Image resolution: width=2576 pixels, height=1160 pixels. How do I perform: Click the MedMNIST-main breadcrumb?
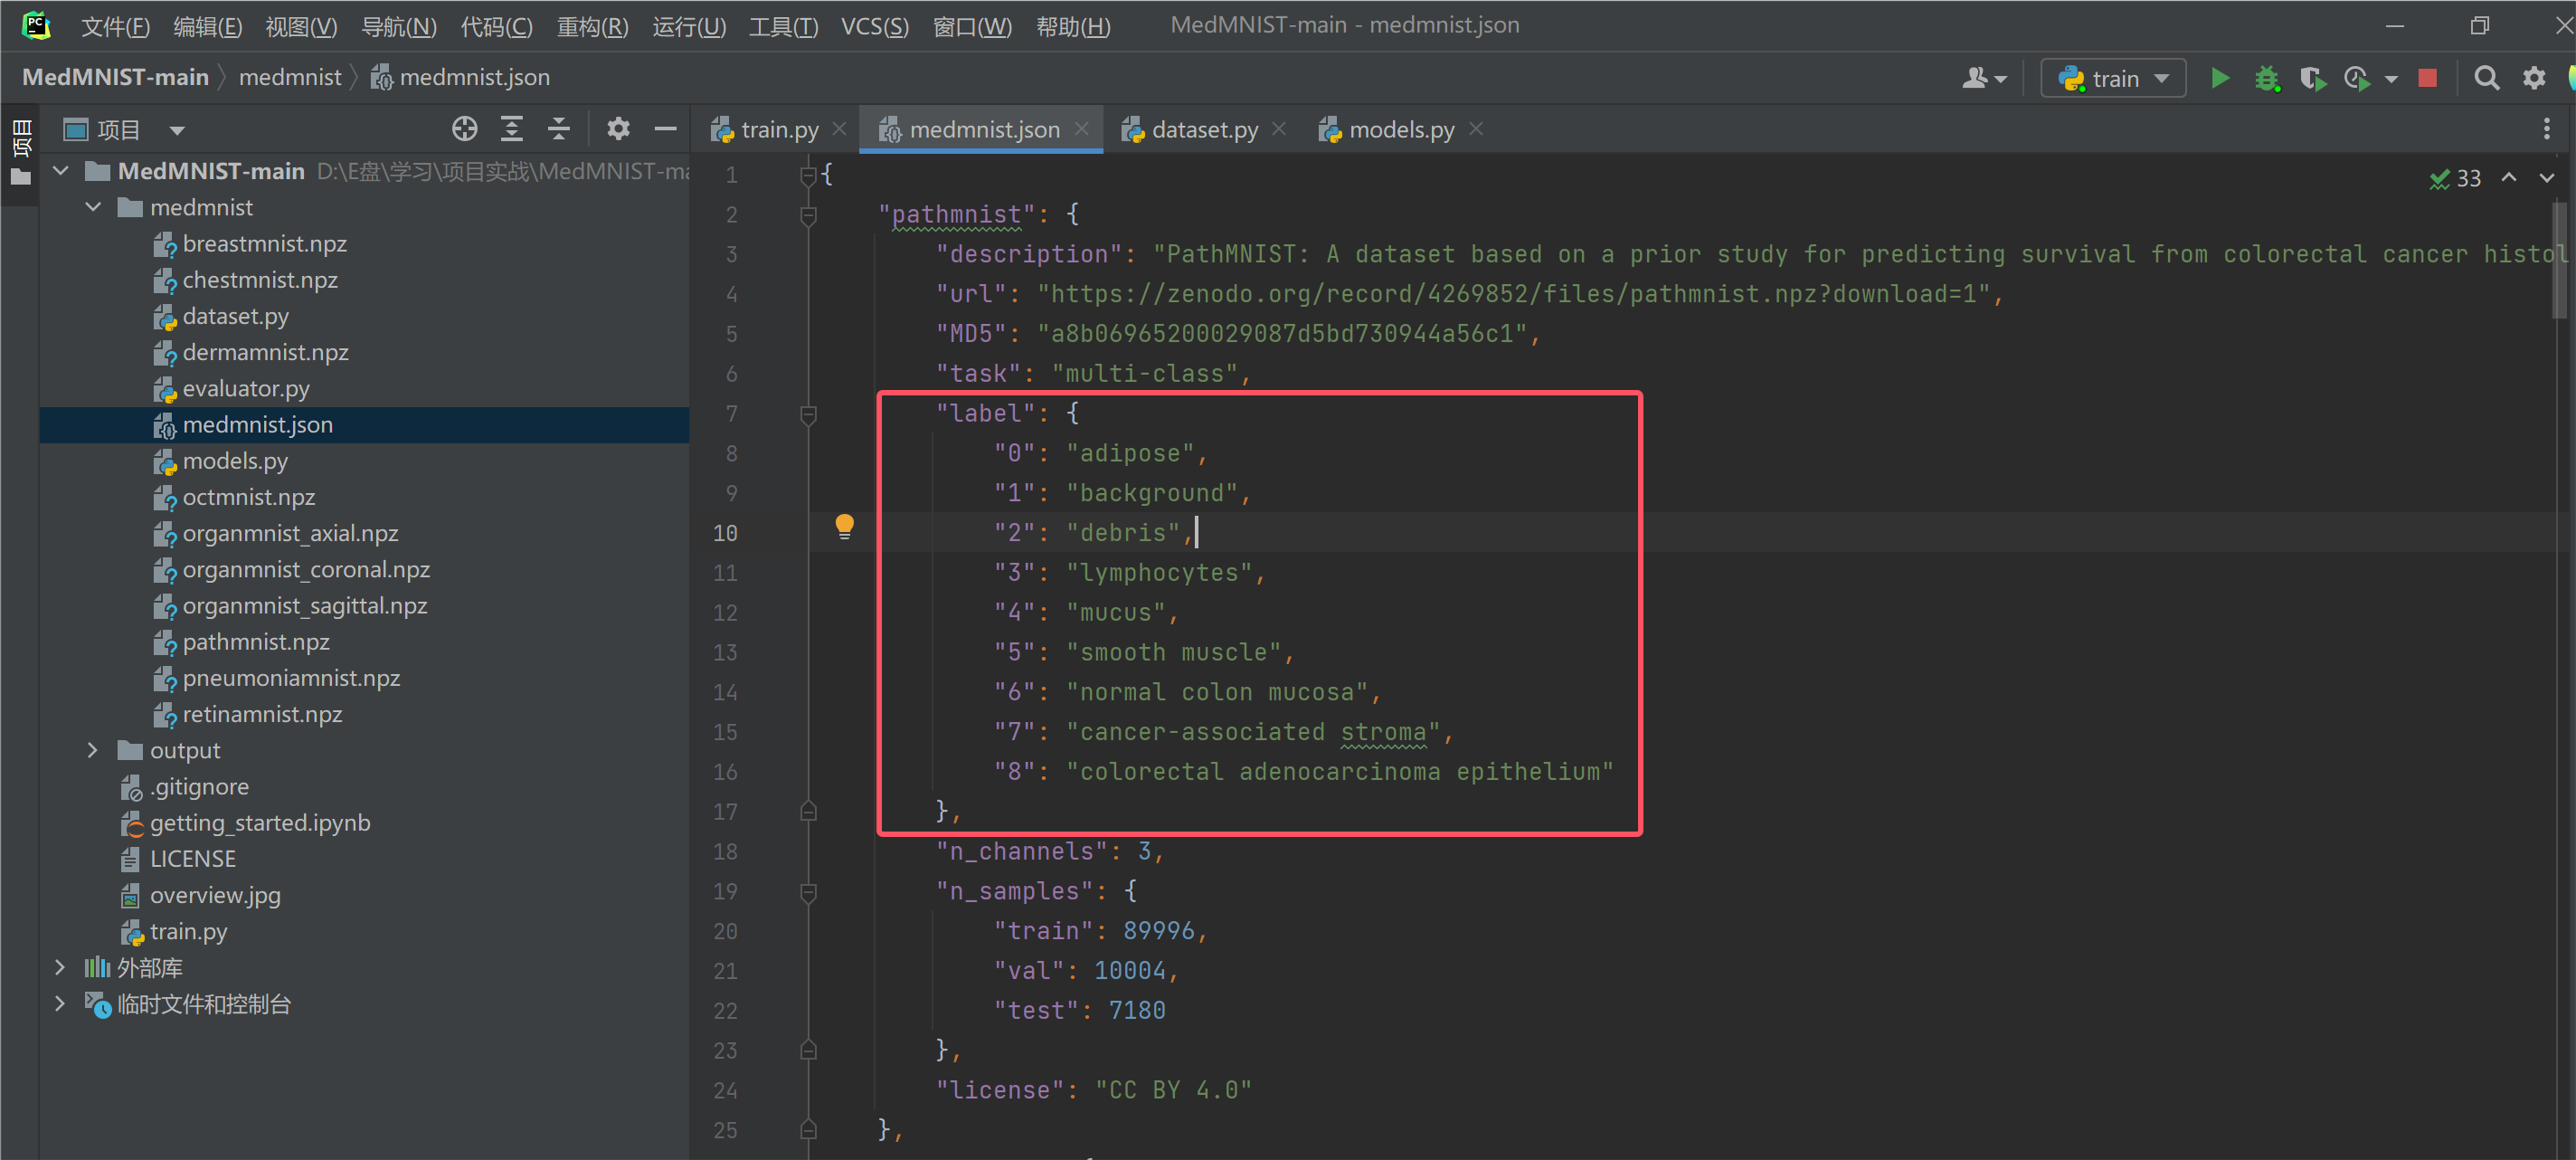(x=115, y=77)
